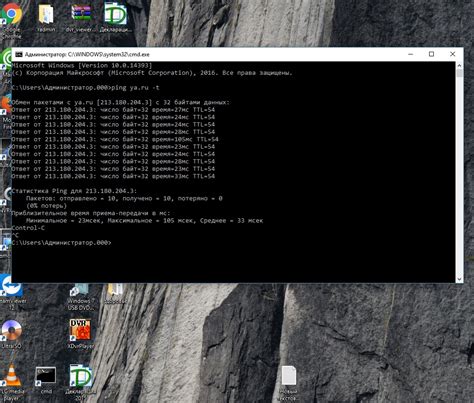
Task: Click the 'Статистика Ping для 213.180.204.3' line
Action: point(74,191)
